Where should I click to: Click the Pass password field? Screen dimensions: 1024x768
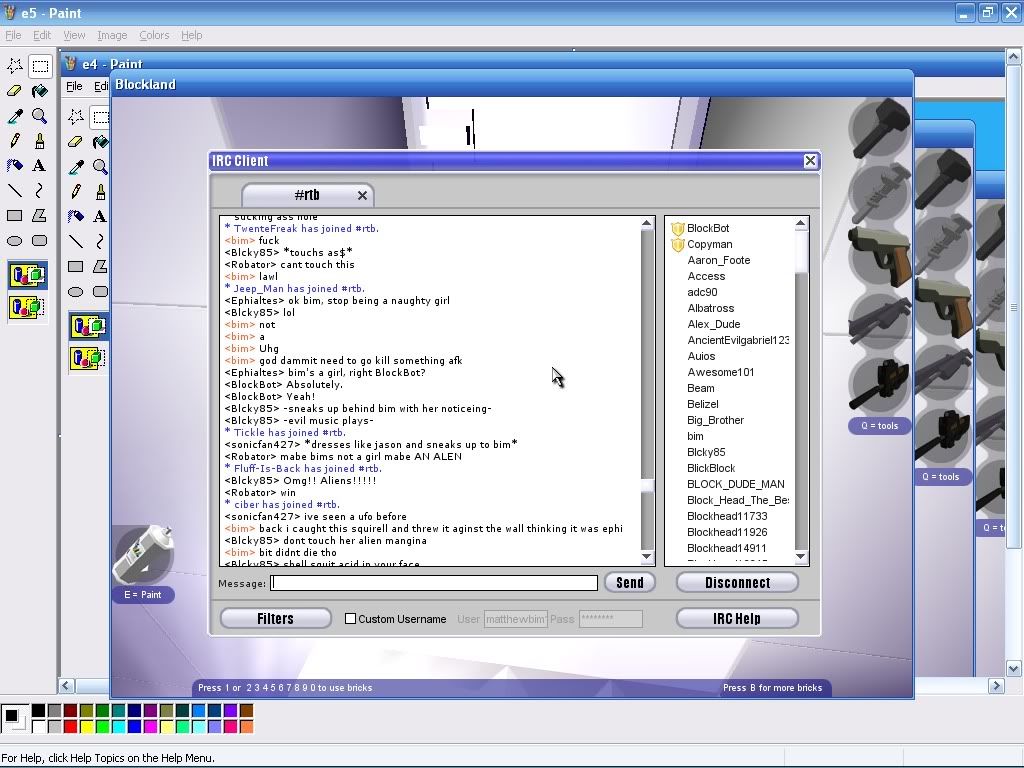[x=611, y=619]
